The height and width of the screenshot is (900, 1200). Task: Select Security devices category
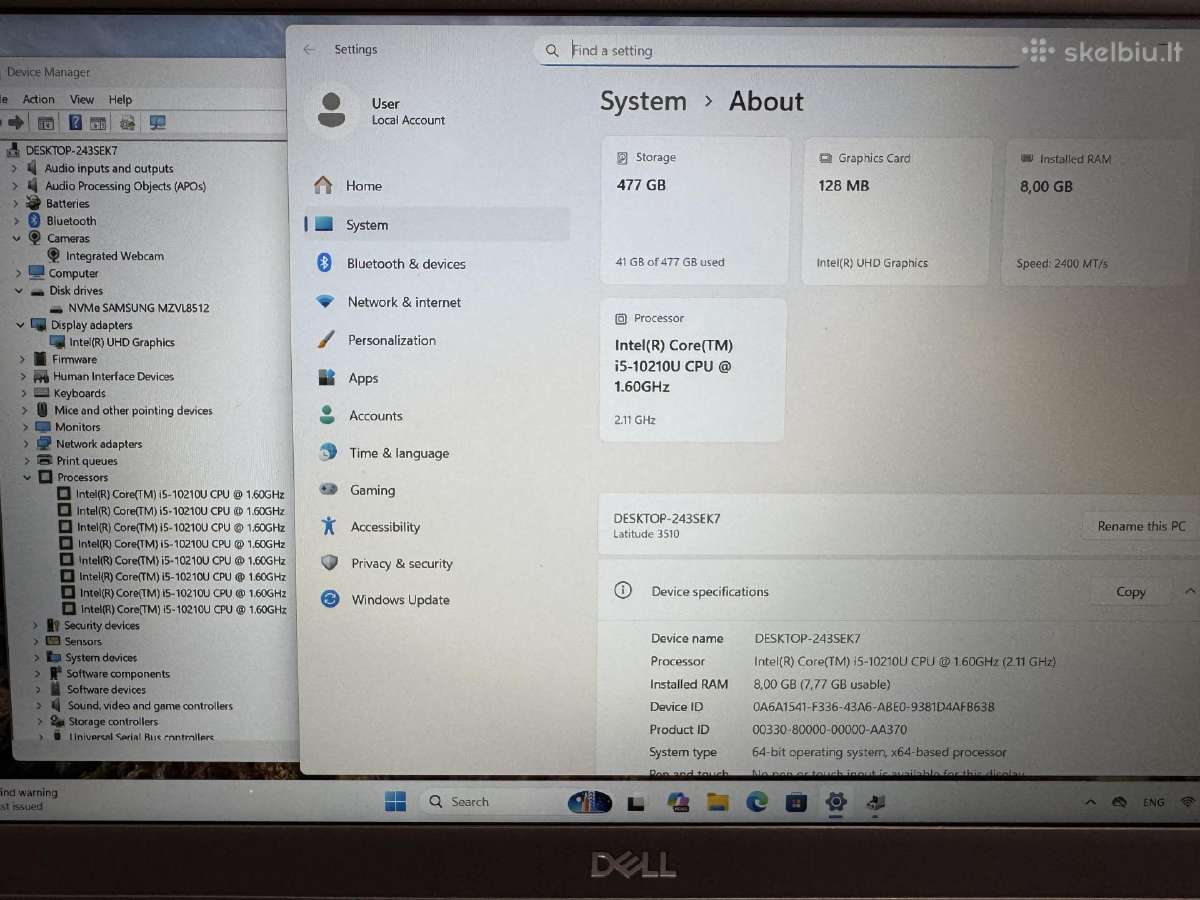102,626
